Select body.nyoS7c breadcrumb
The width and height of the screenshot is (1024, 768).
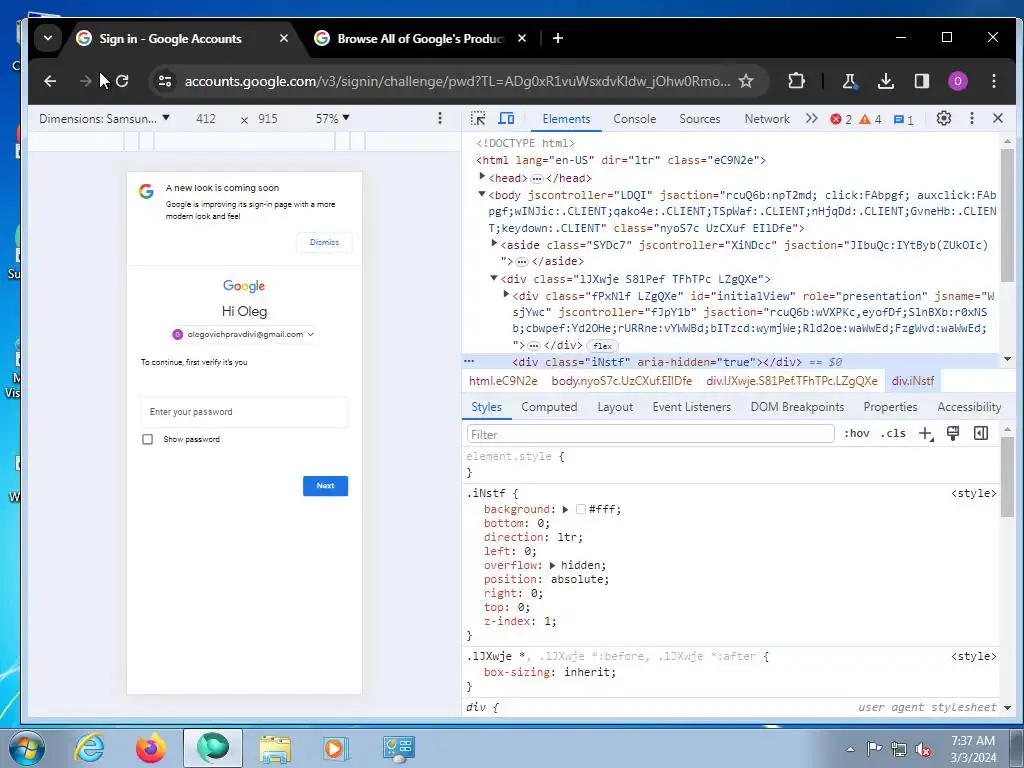coord(621,381)
